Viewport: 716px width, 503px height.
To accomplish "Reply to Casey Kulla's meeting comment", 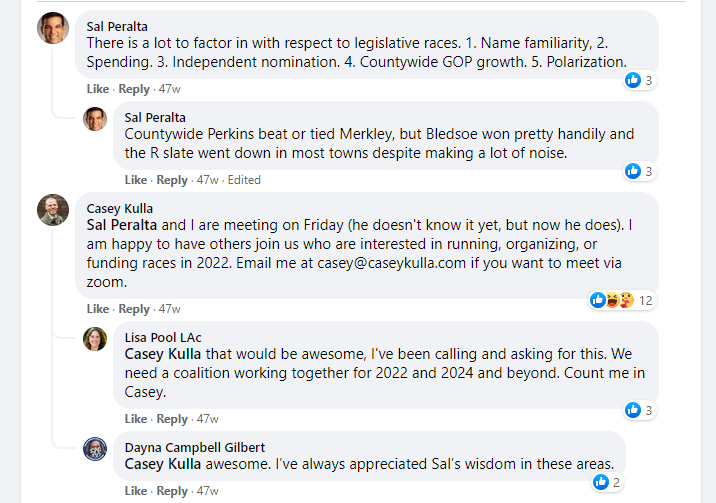I will pyautogui.click(x=134, y=309).
